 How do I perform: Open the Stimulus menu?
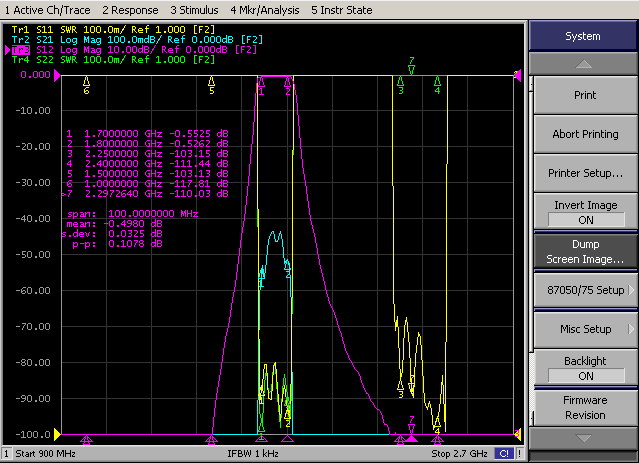click(194, 10)
